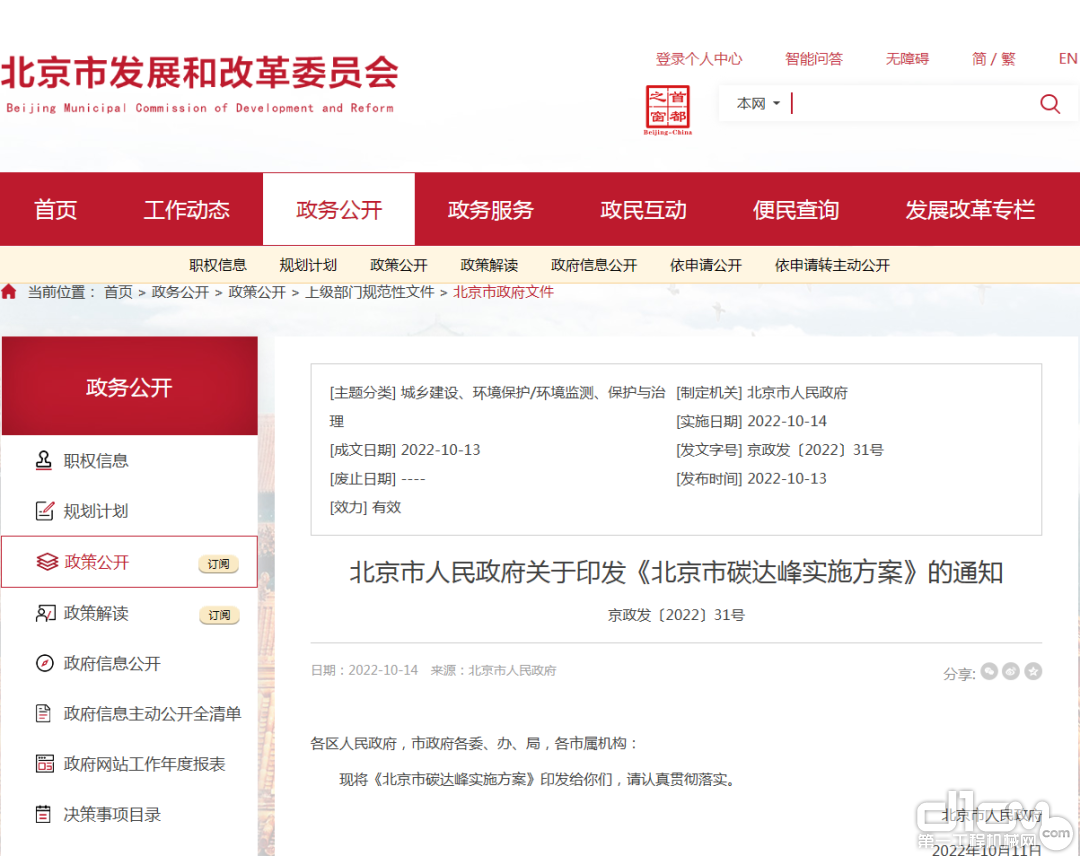Click the 首都之窗 logo stamp
The image size is (1080, 856).
[668, 106]
